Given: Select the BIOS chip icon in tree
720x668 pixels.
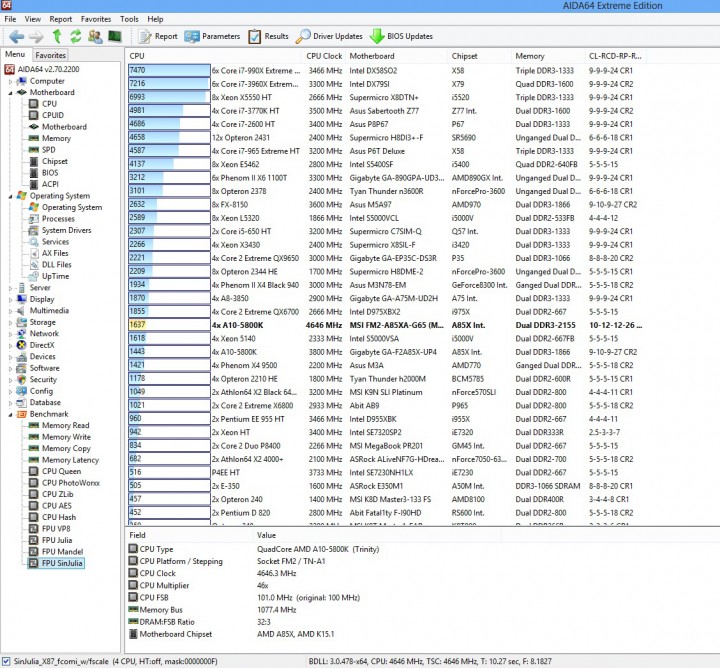Looking at the screenshot, I should click(x=34, y=173).
